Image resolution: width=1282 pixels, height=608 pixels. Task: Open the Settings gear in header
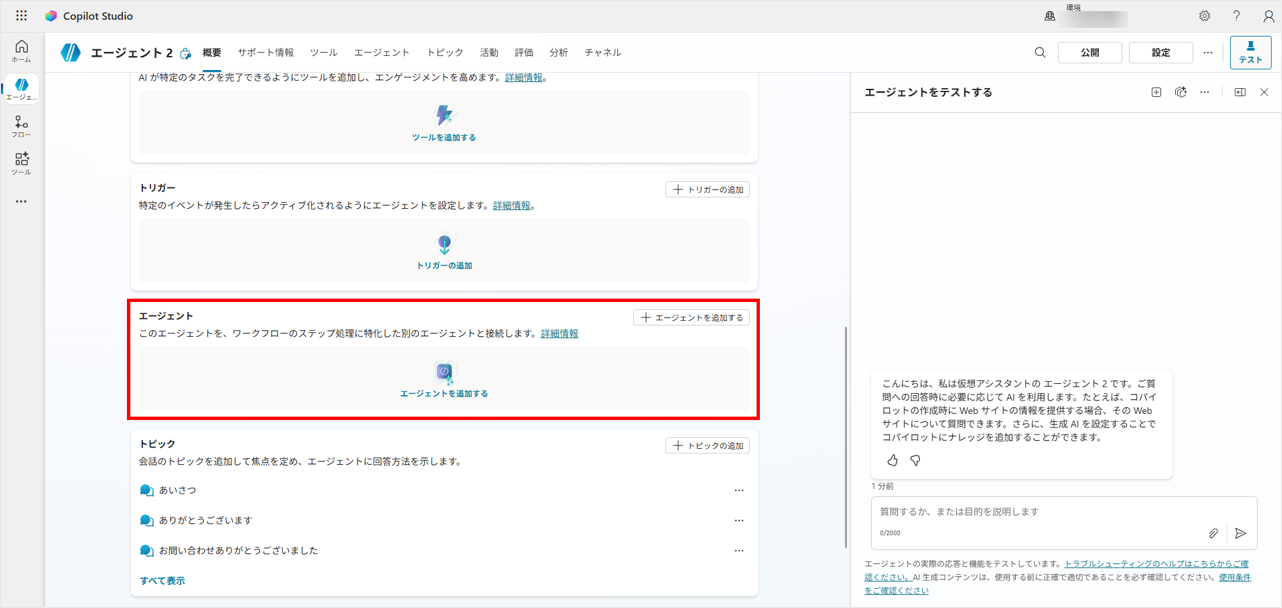pyautogui.click(x=1204, y=16)
